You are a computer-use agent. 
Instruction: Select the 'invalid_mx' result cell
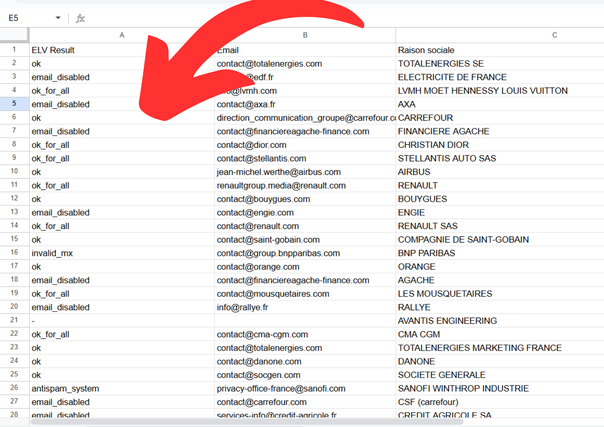(x=122, y=253)
